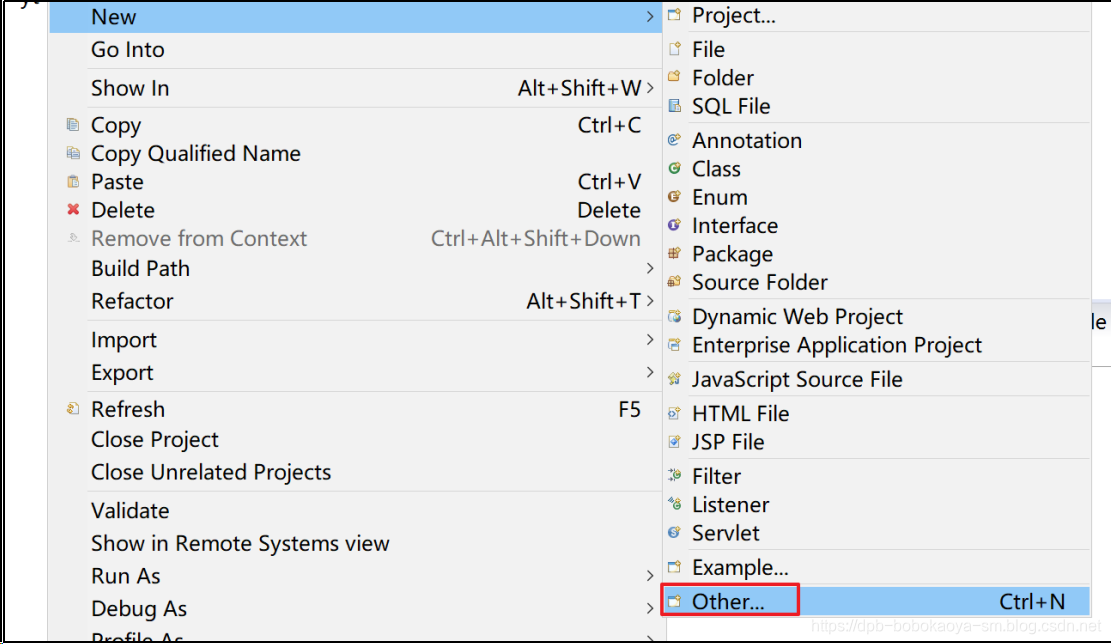Click the Enterprise Application Project icon
Viewport: 1111px width, 644px height.
pyautogui.click(x=675, y=345)
